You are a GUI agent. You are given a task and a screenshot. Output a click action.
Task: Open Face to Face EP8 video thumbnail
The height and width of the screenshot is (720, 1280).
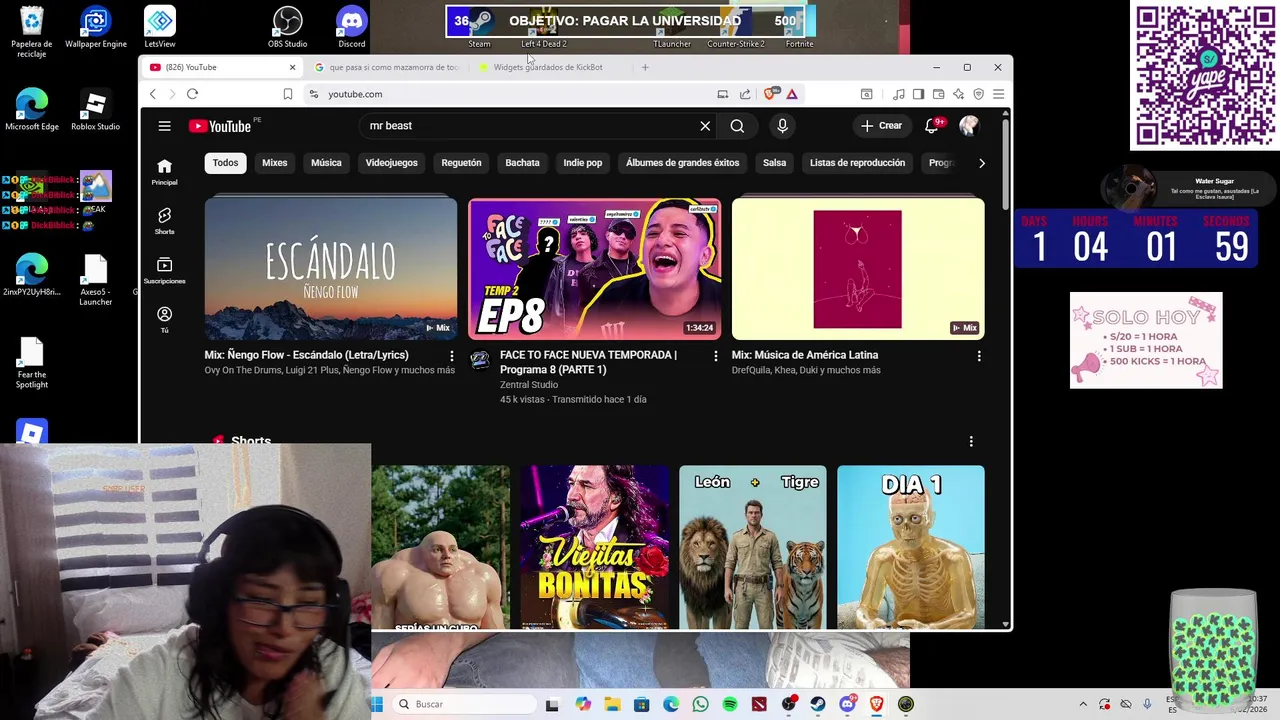click(594, 269)
